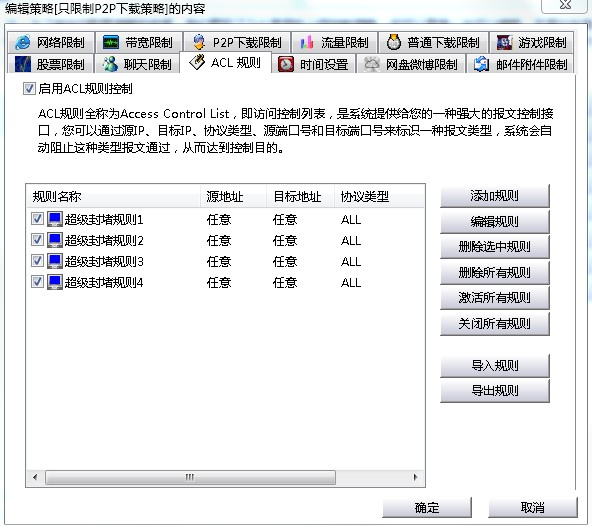Switch to the 股票限制 tab
Image resolution: width=592 pixels, height=528 pixels.
tap(50, 64)
